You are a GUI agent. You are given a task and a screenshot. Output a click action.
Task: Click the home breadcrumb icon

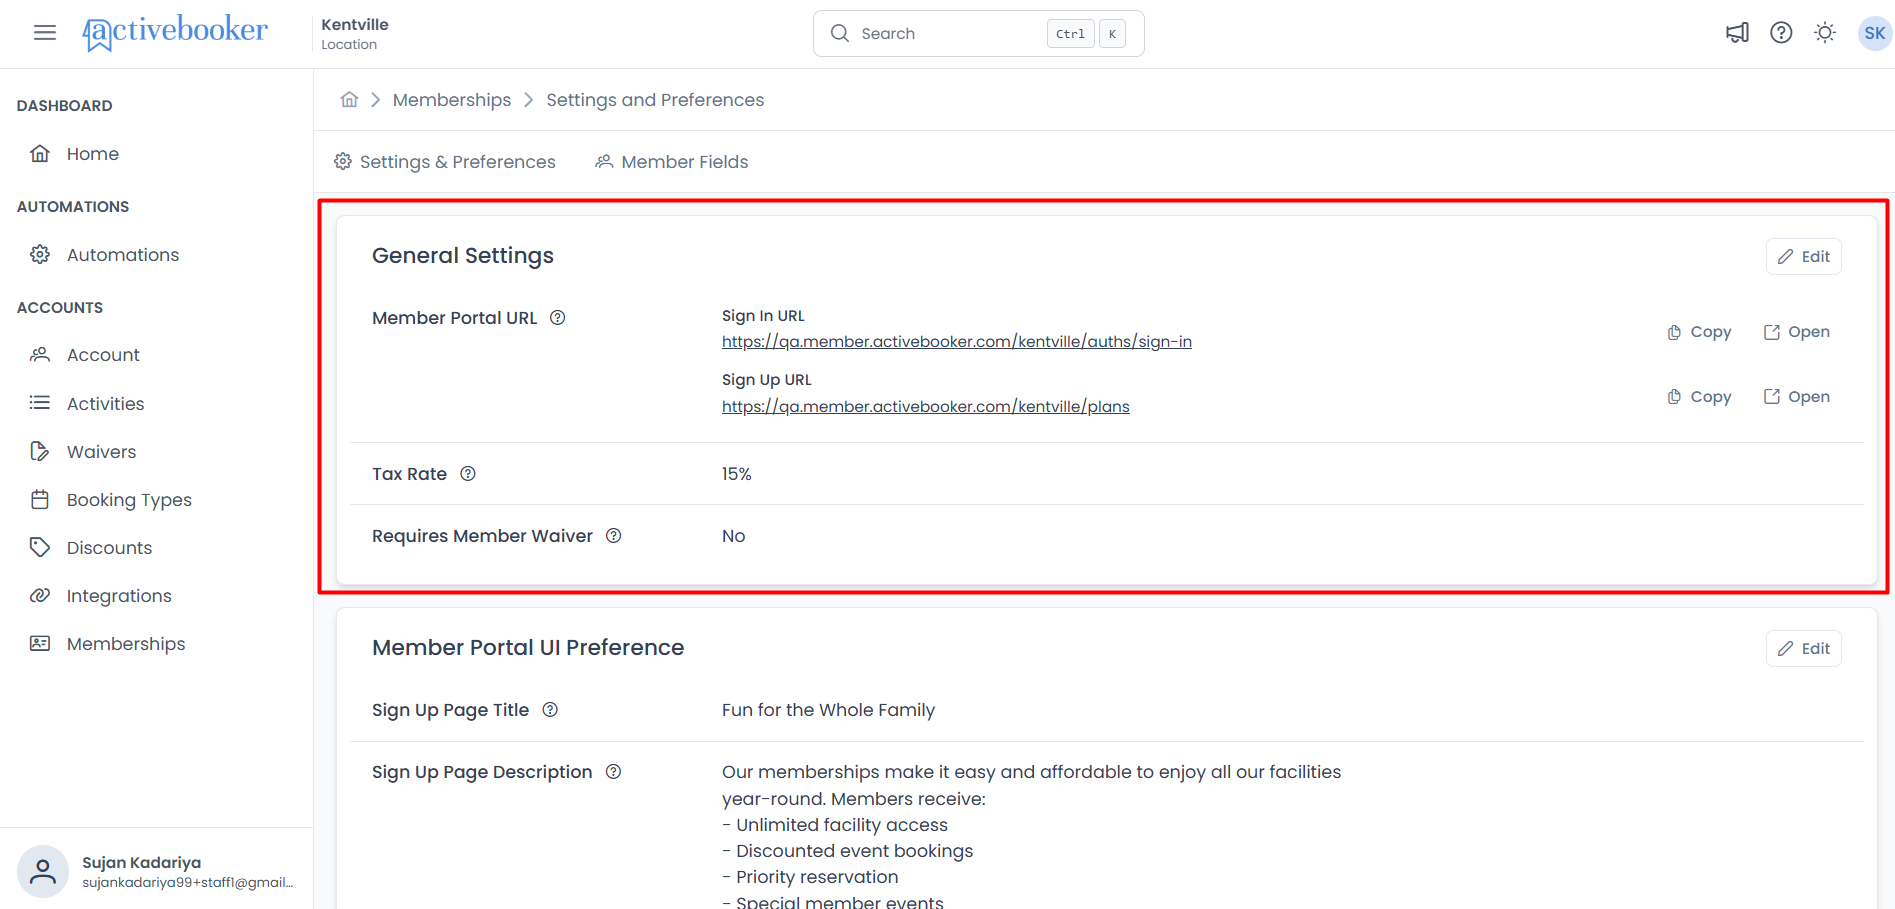349,100
